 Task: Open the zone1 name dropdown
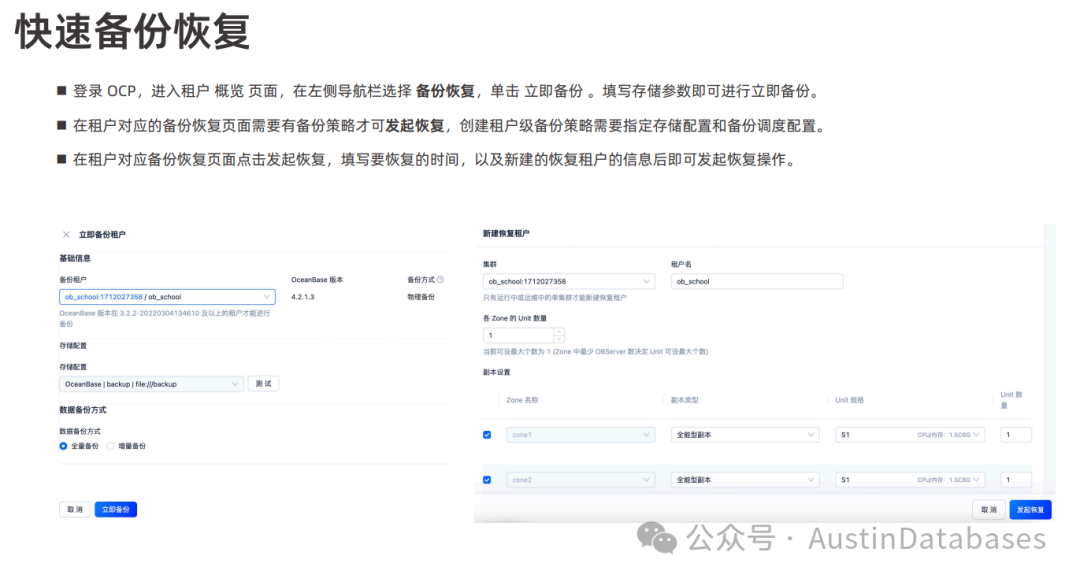(580, 435)
